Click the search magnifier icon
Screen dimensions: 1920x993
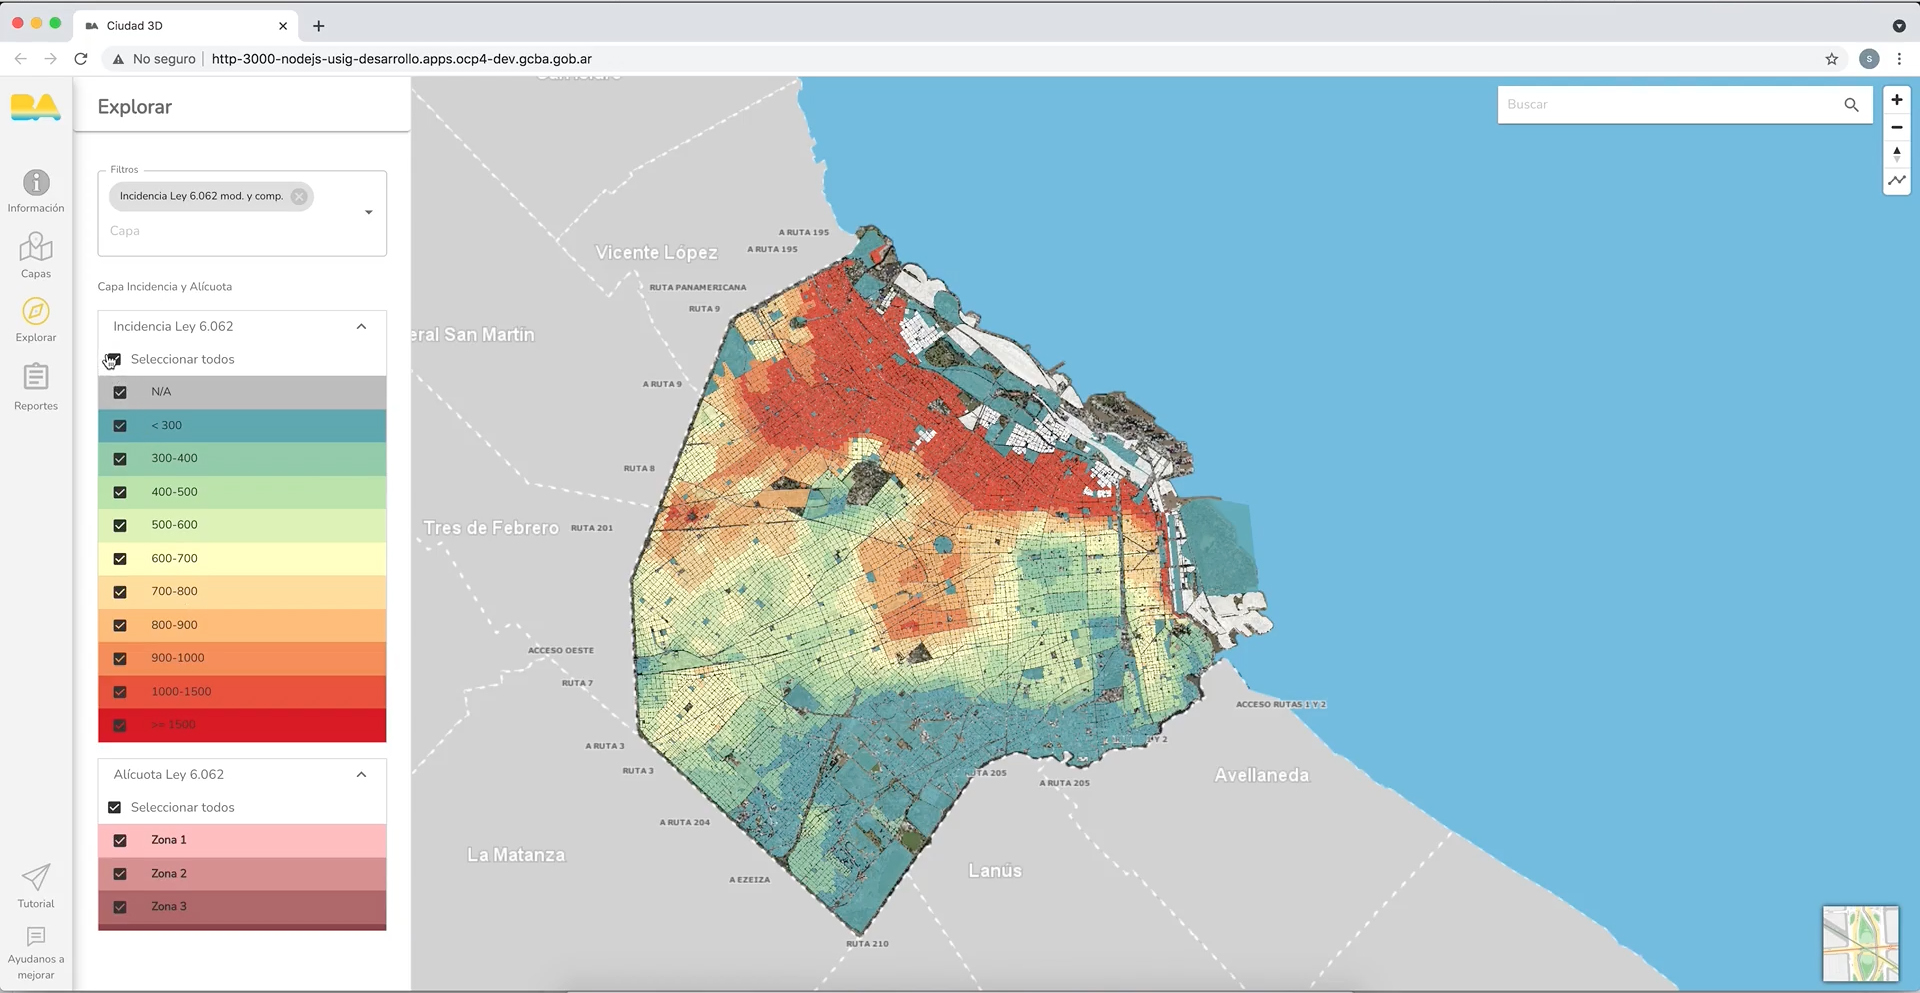pyautogui.click(x=1851, y=105)
